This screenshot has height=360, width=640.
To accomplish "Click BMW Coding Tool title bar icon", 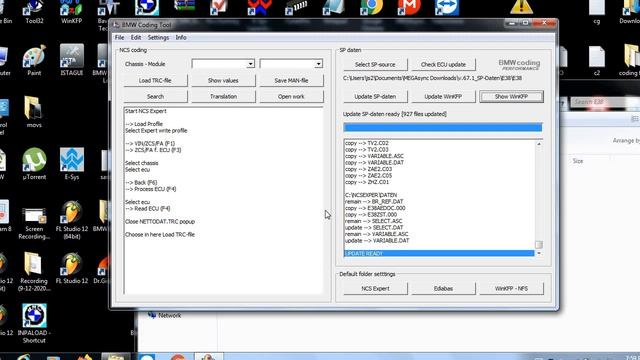I will 116,25.
